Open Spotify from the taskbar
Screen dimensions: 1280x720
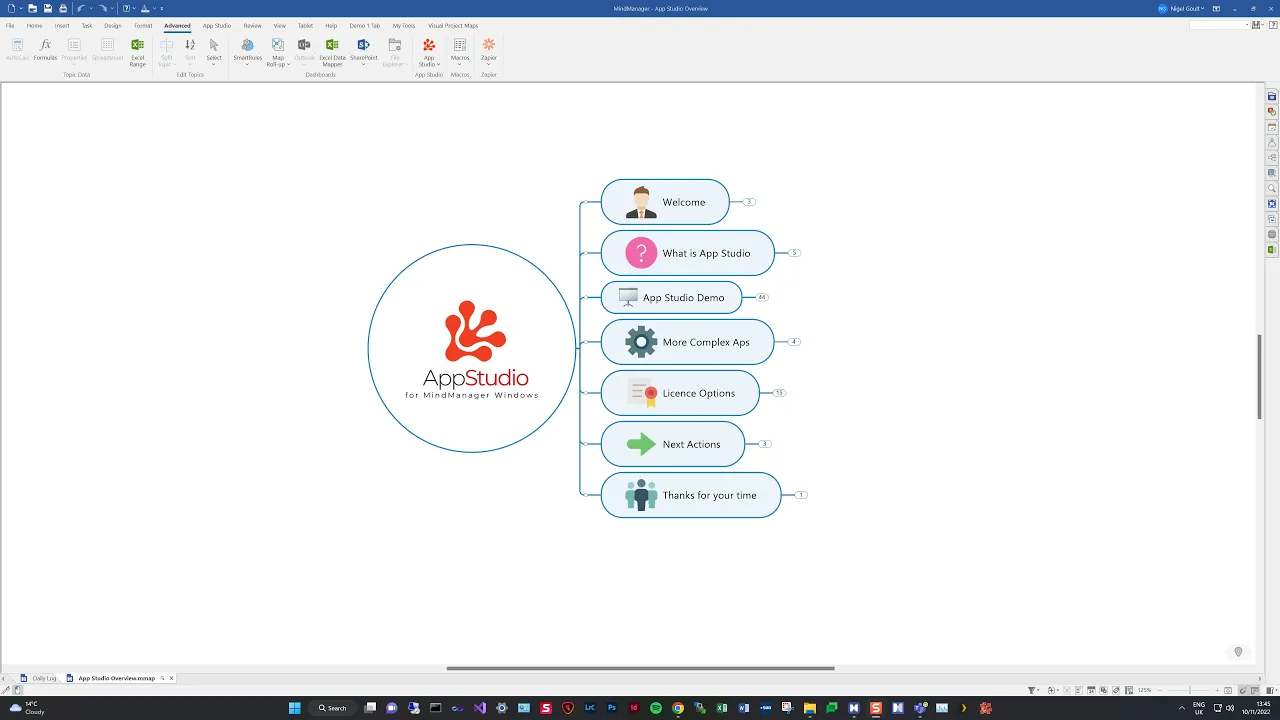click(x=656, y=708)
